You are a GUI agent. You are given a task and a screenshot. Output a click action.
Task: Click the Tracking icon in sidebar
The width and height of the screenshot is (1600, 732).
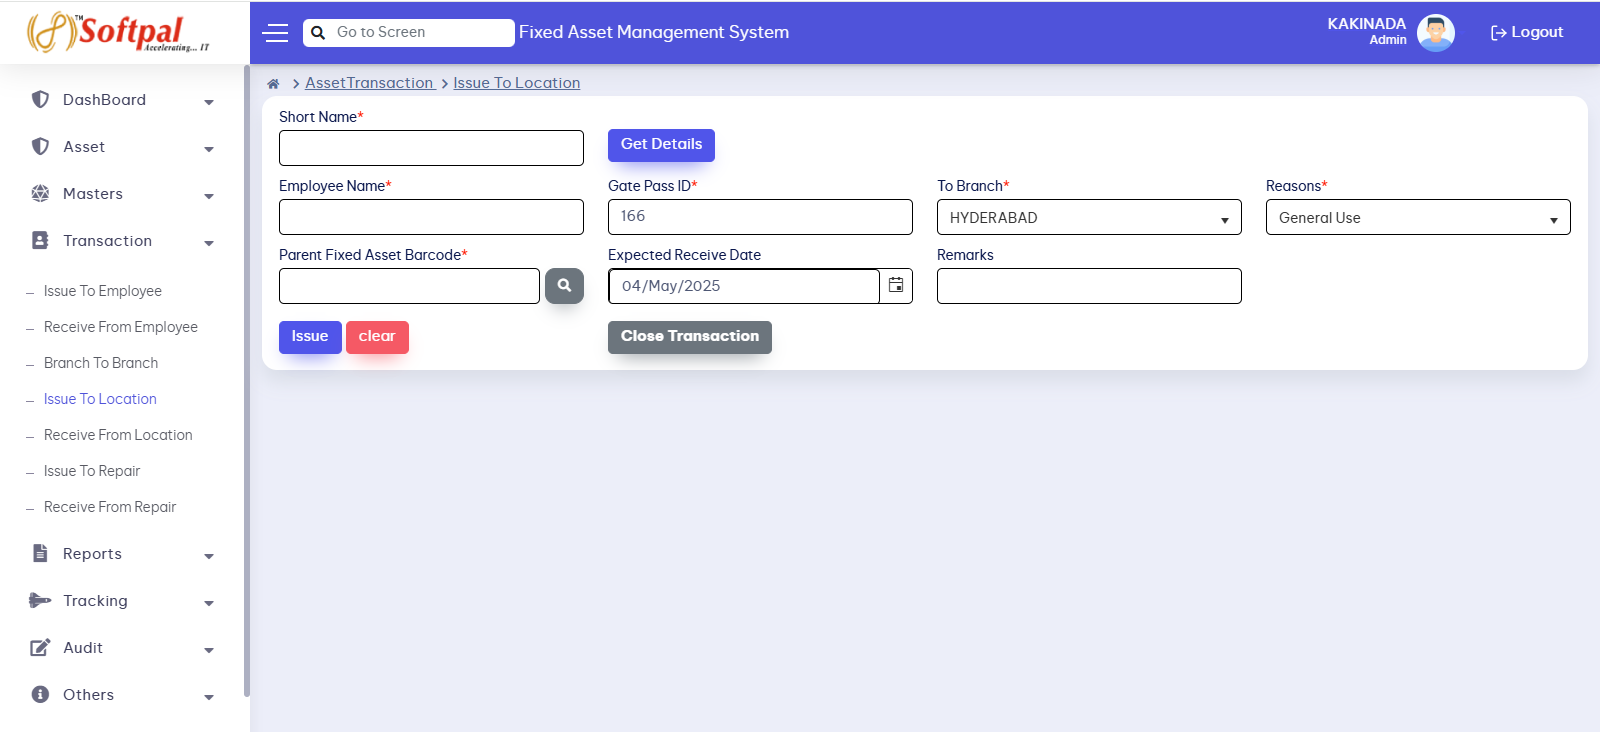[40, 600]
